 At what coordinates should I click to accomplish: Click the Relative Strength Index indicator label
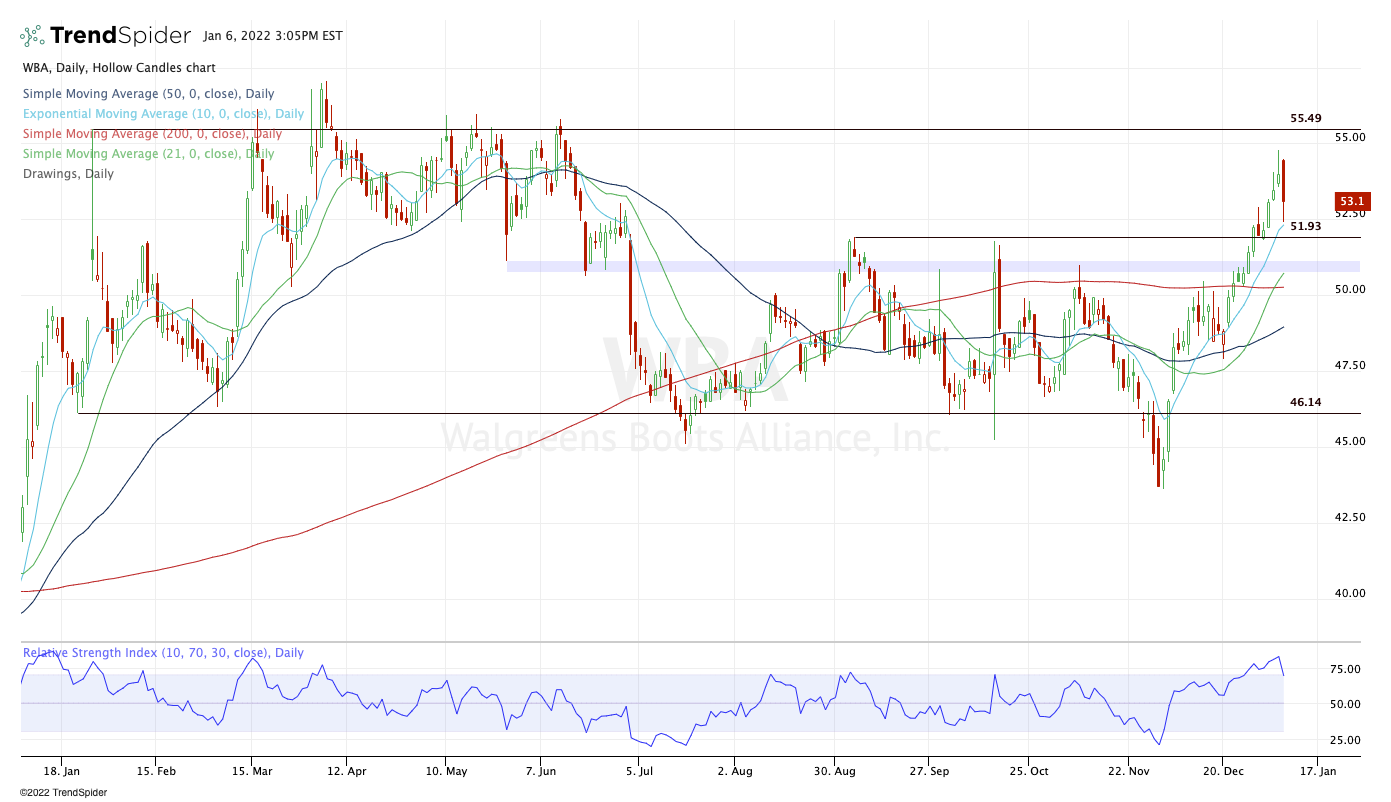coord(163,653)
